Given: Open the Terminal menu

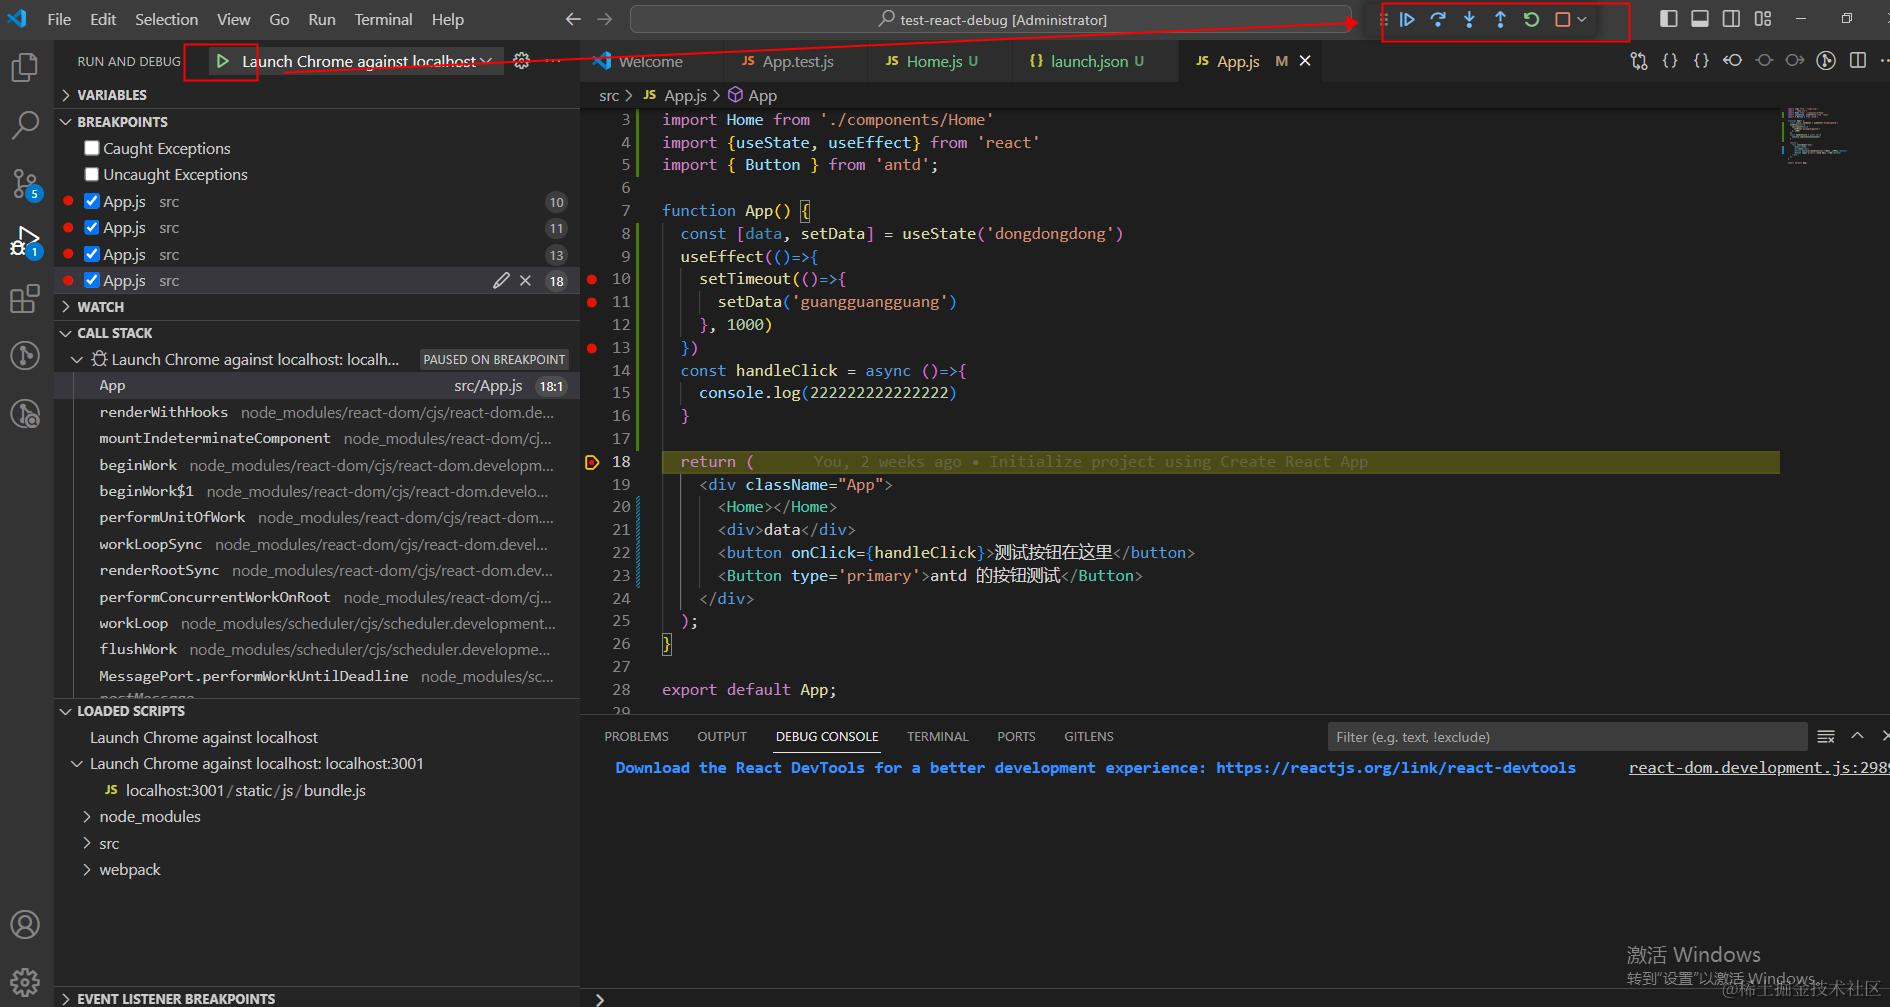Looking at the screenshot, I should coord(383,19).
